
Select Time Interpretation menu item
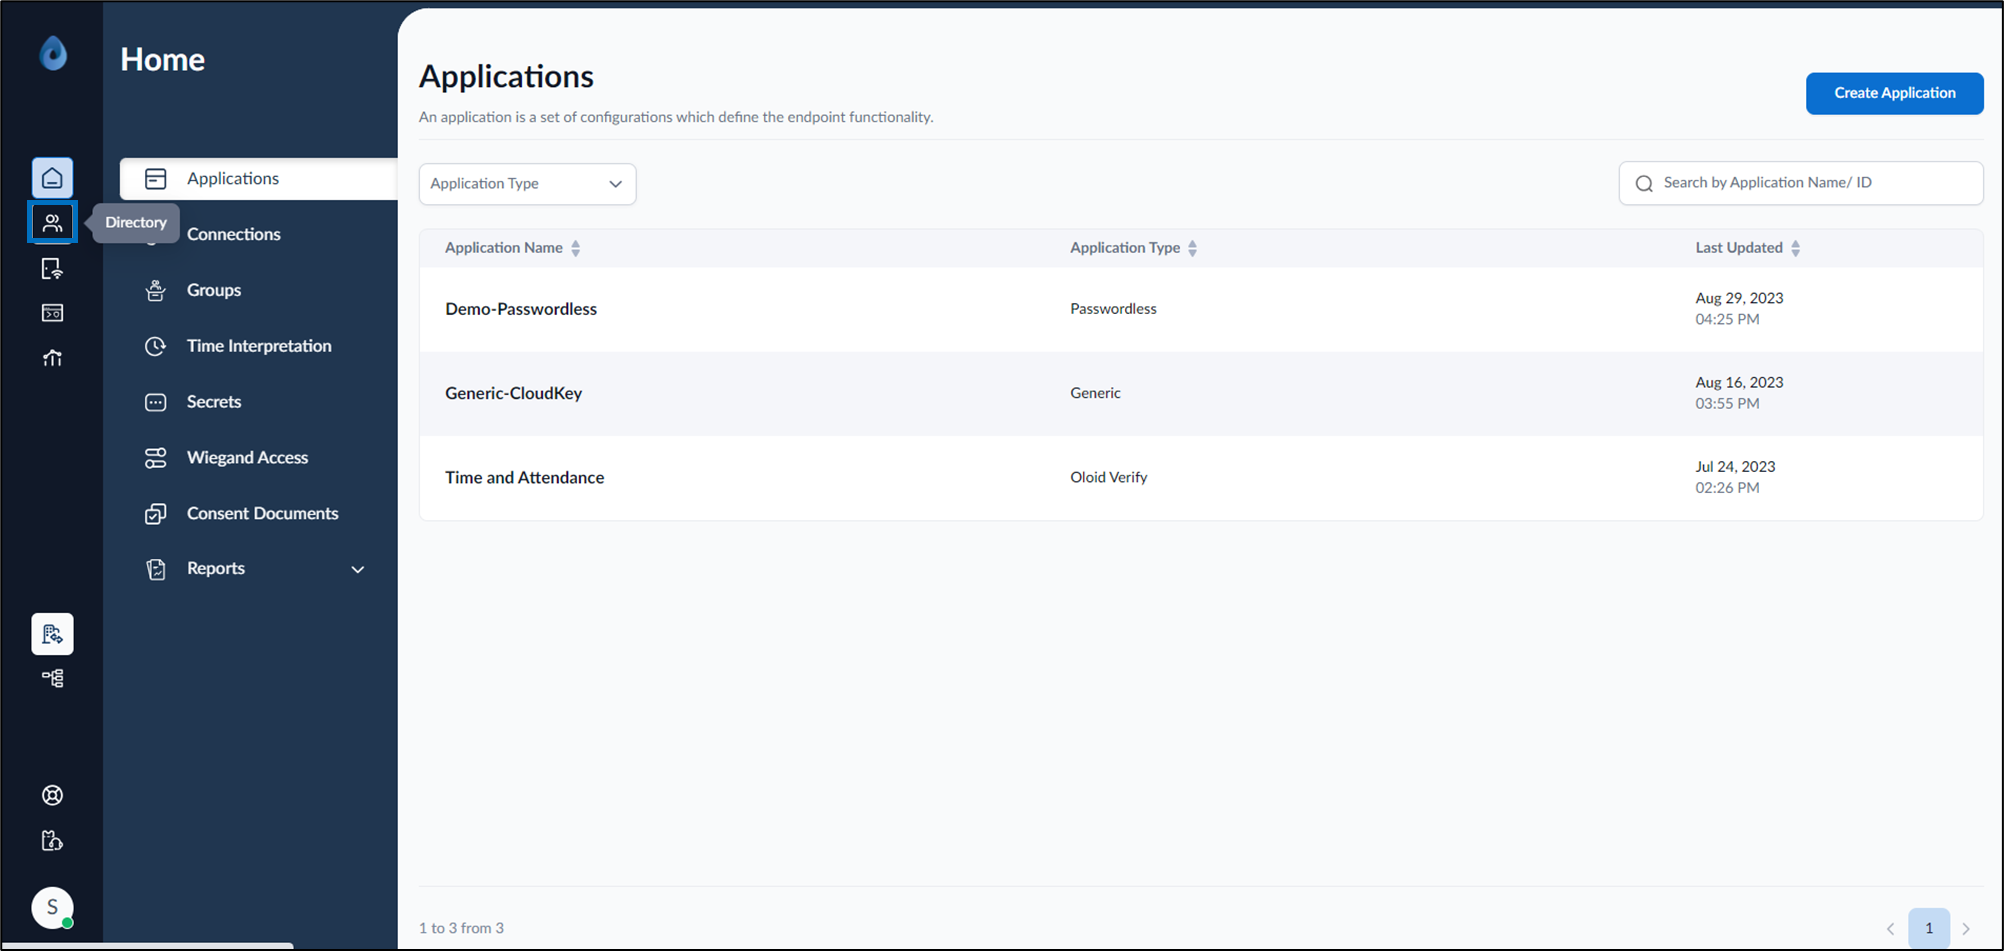(x=259, y=346)
